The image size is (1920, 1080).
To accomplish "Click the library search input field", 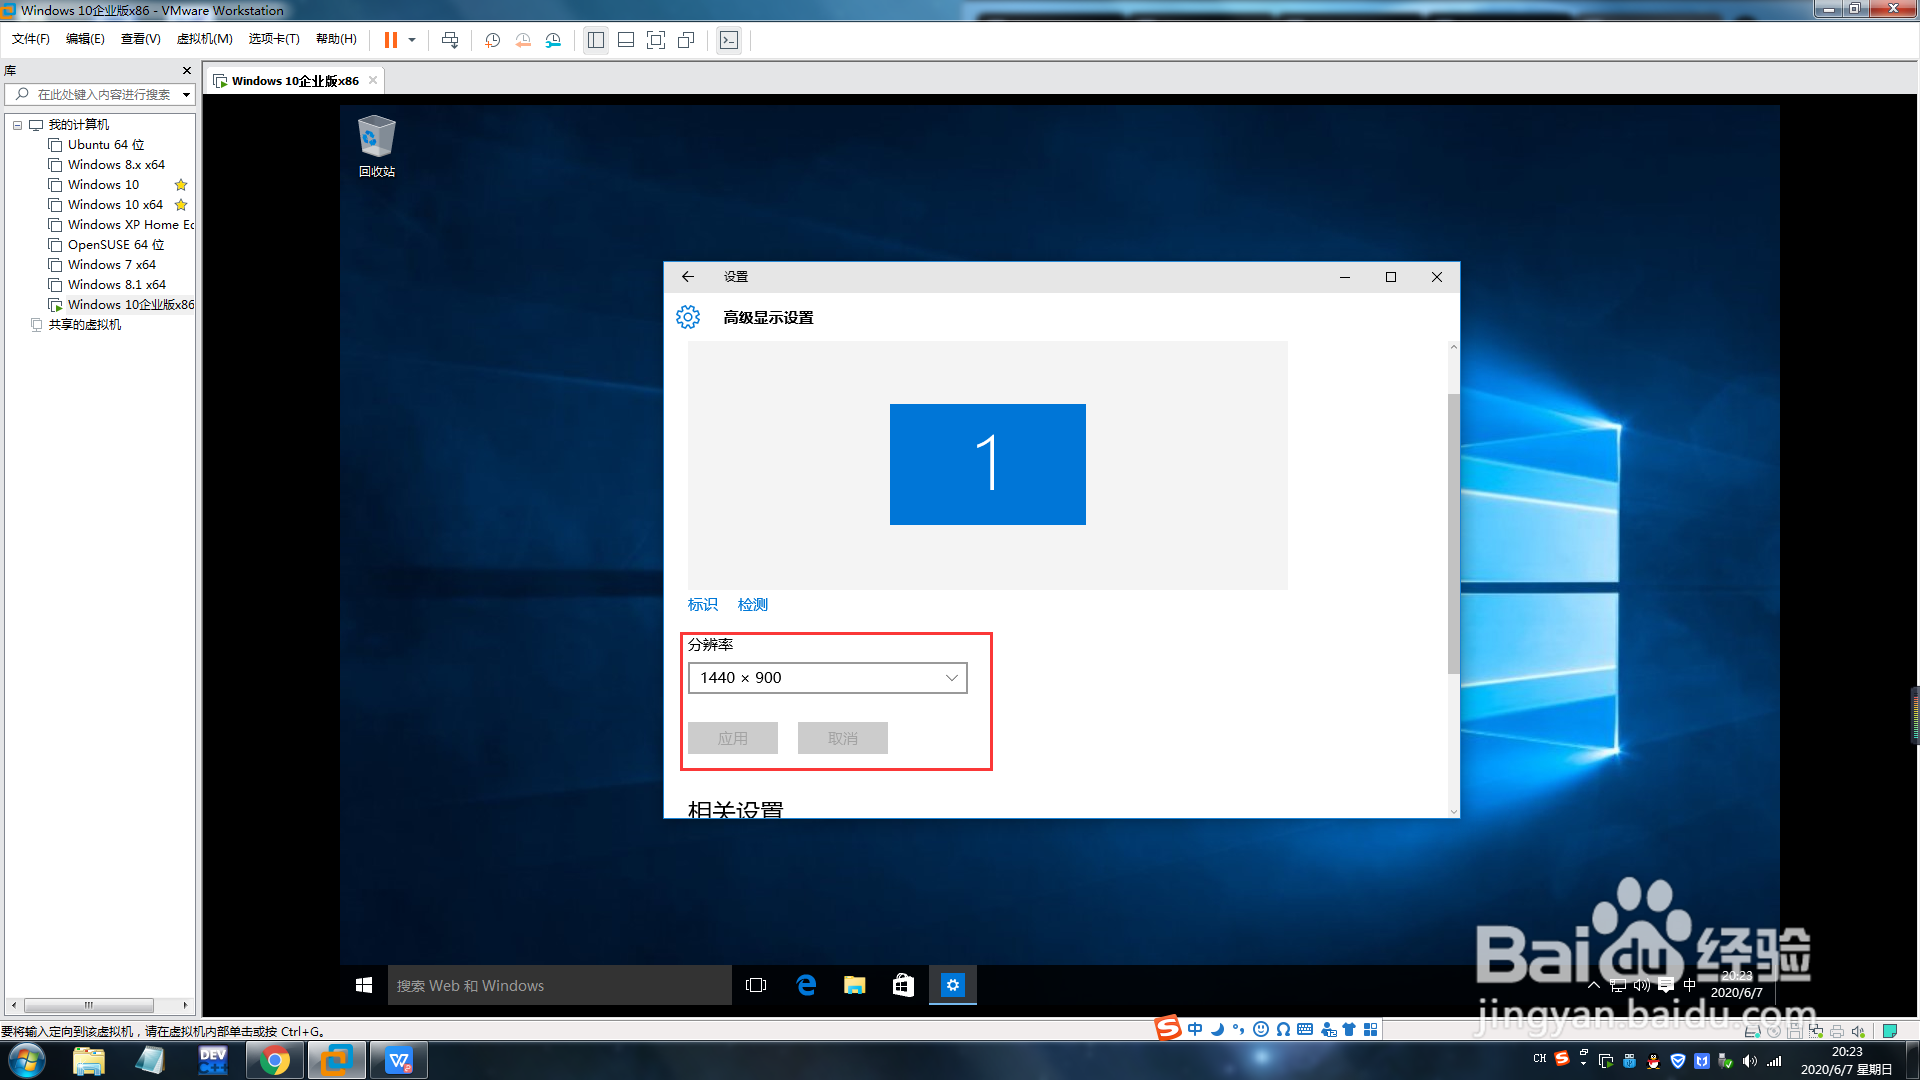I will point(100,95).
